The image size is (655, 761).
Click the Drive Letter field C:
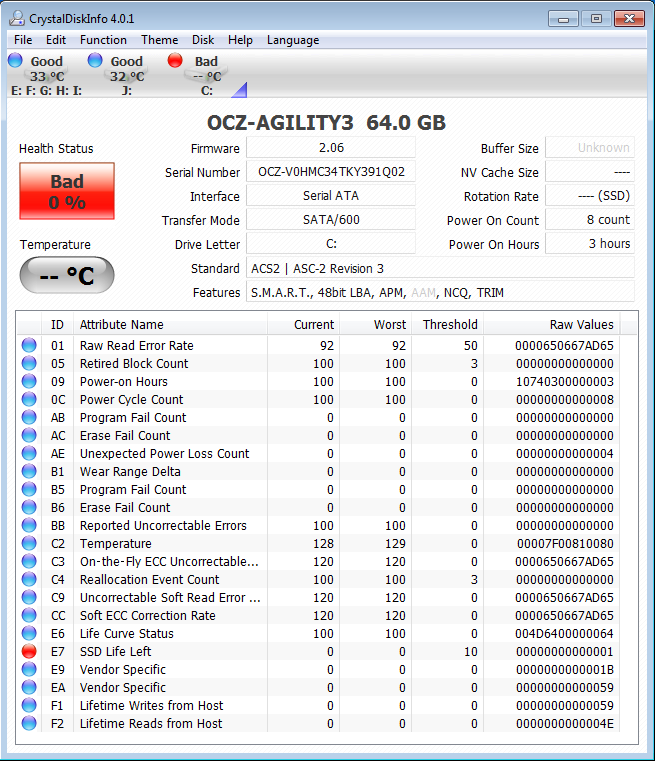[x=331, y=244]
